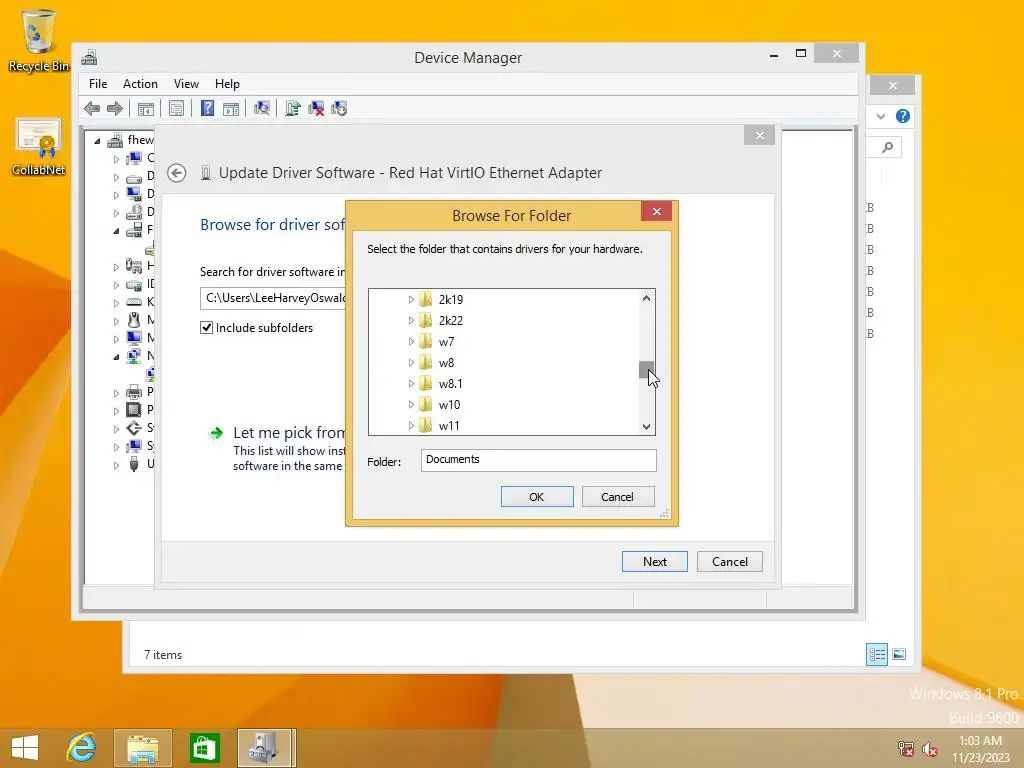
Task: Open the View menu
Action: pyautogui.click(x=186, y=84)
